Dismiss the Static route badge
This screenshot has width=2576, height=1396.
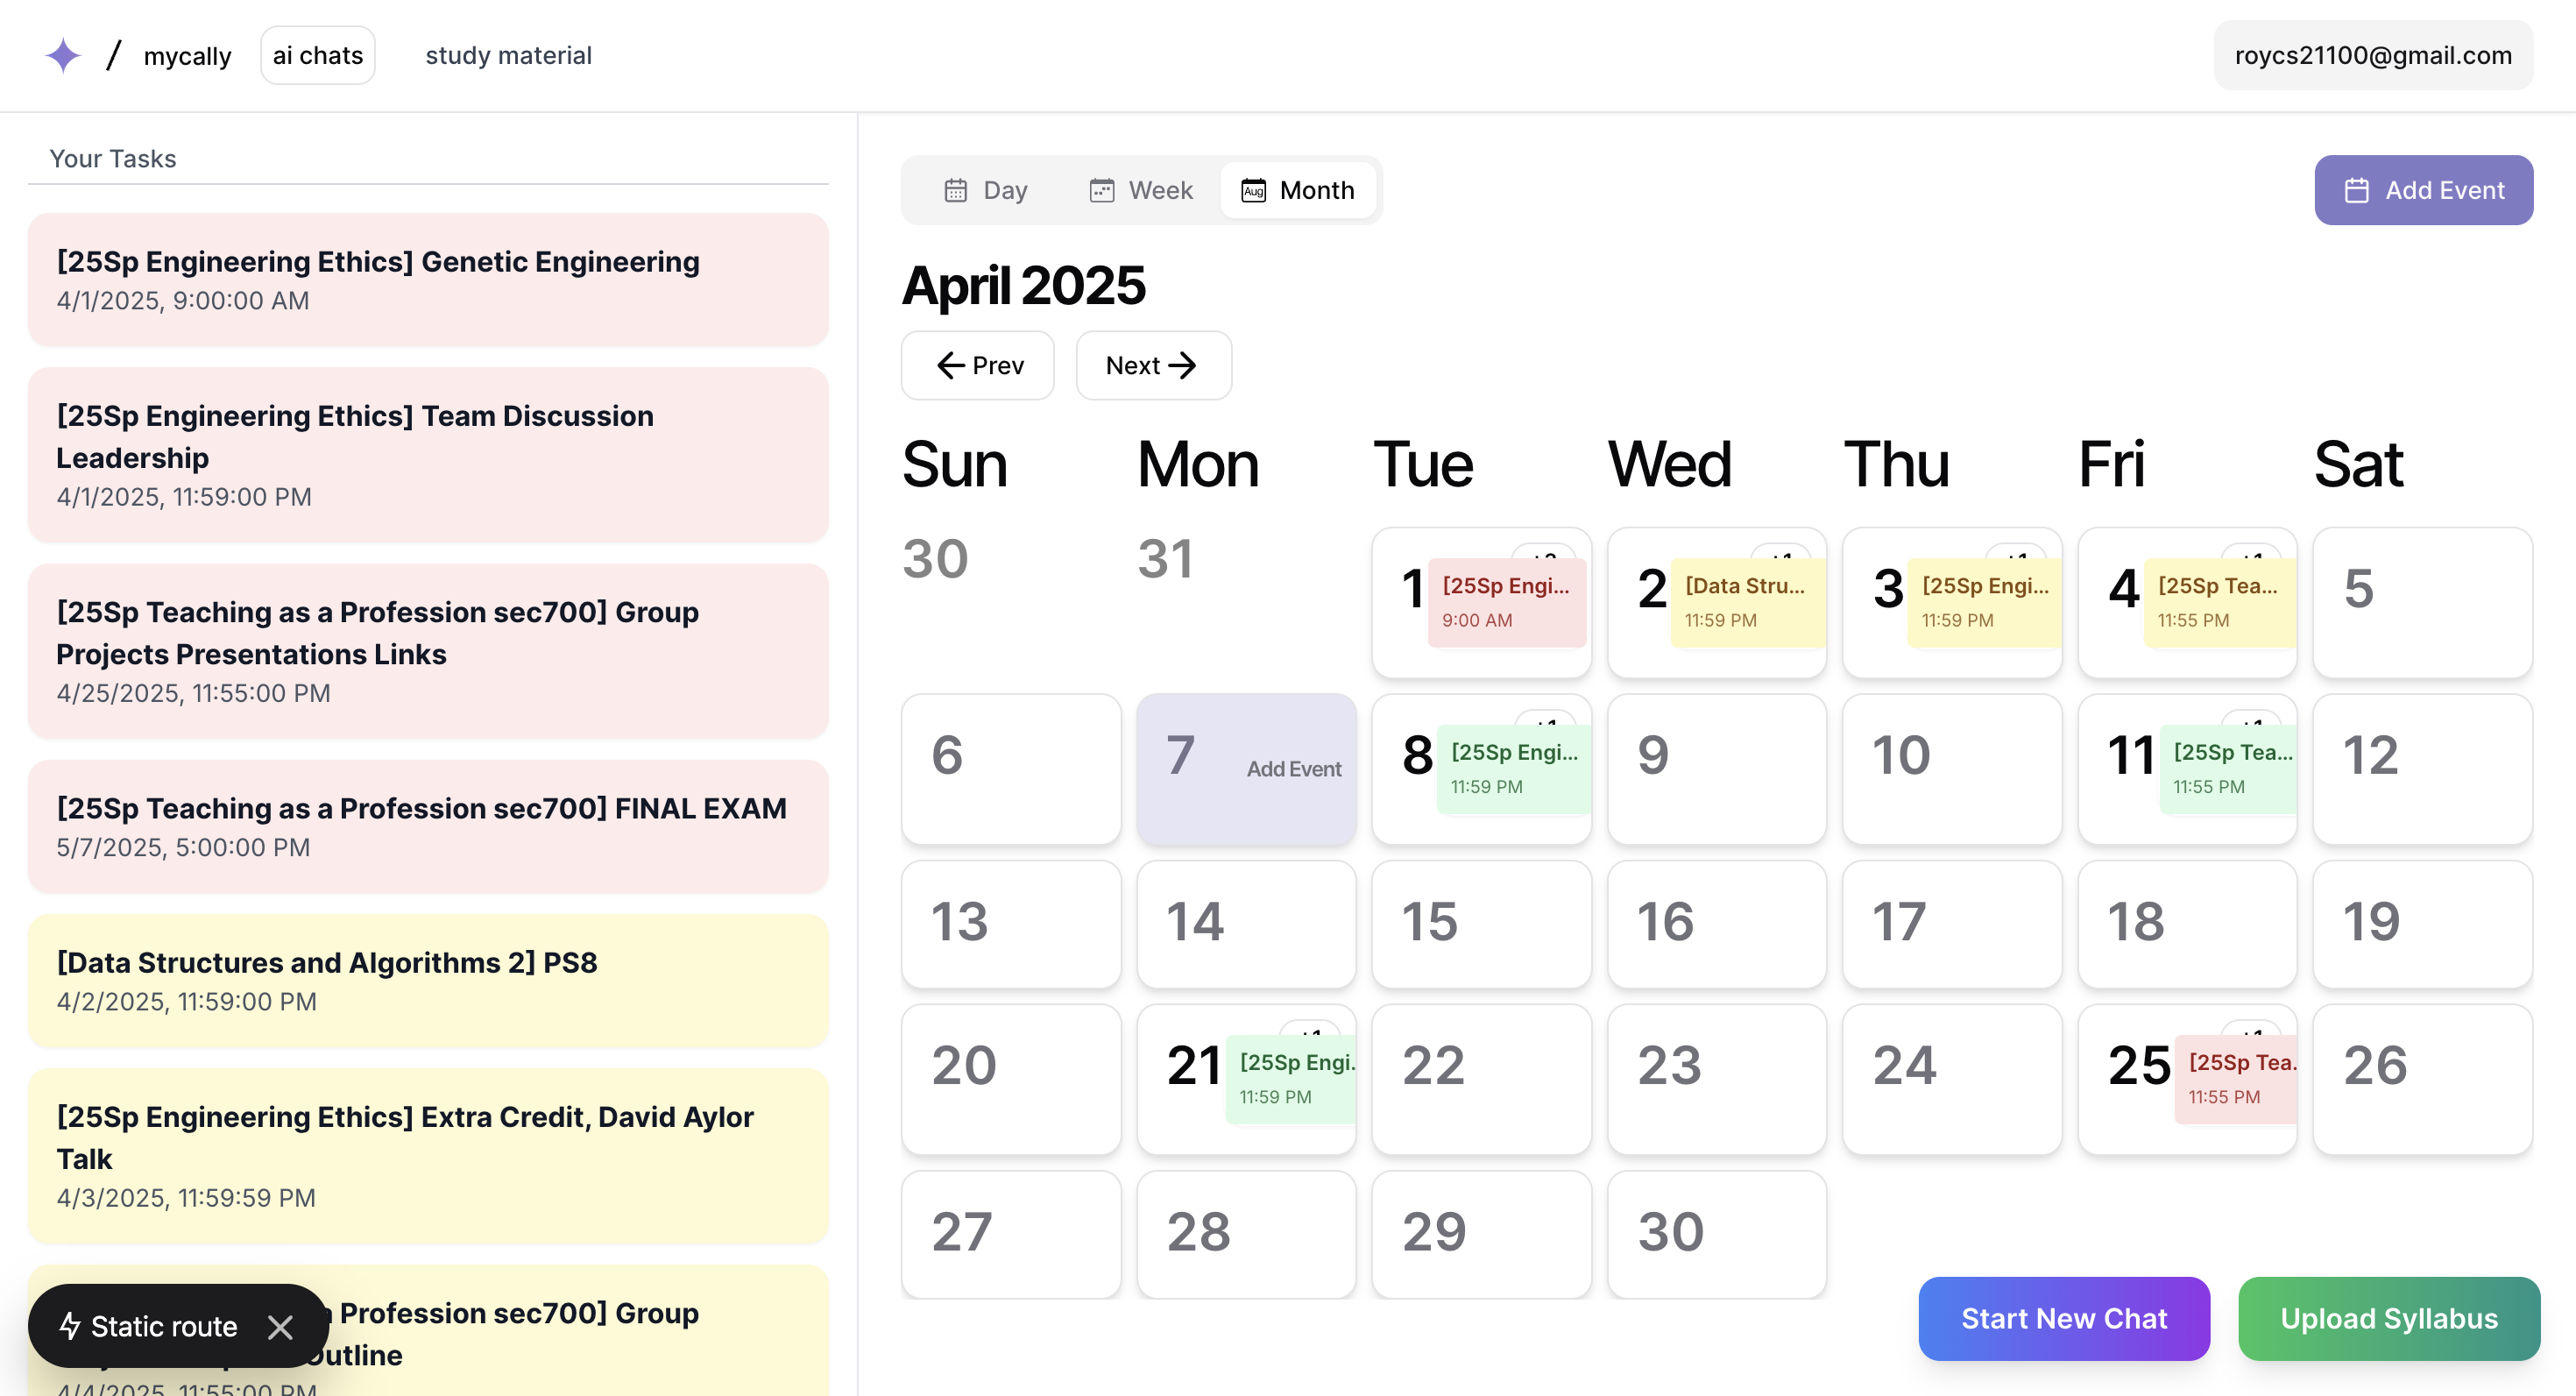coord(280,1327)
